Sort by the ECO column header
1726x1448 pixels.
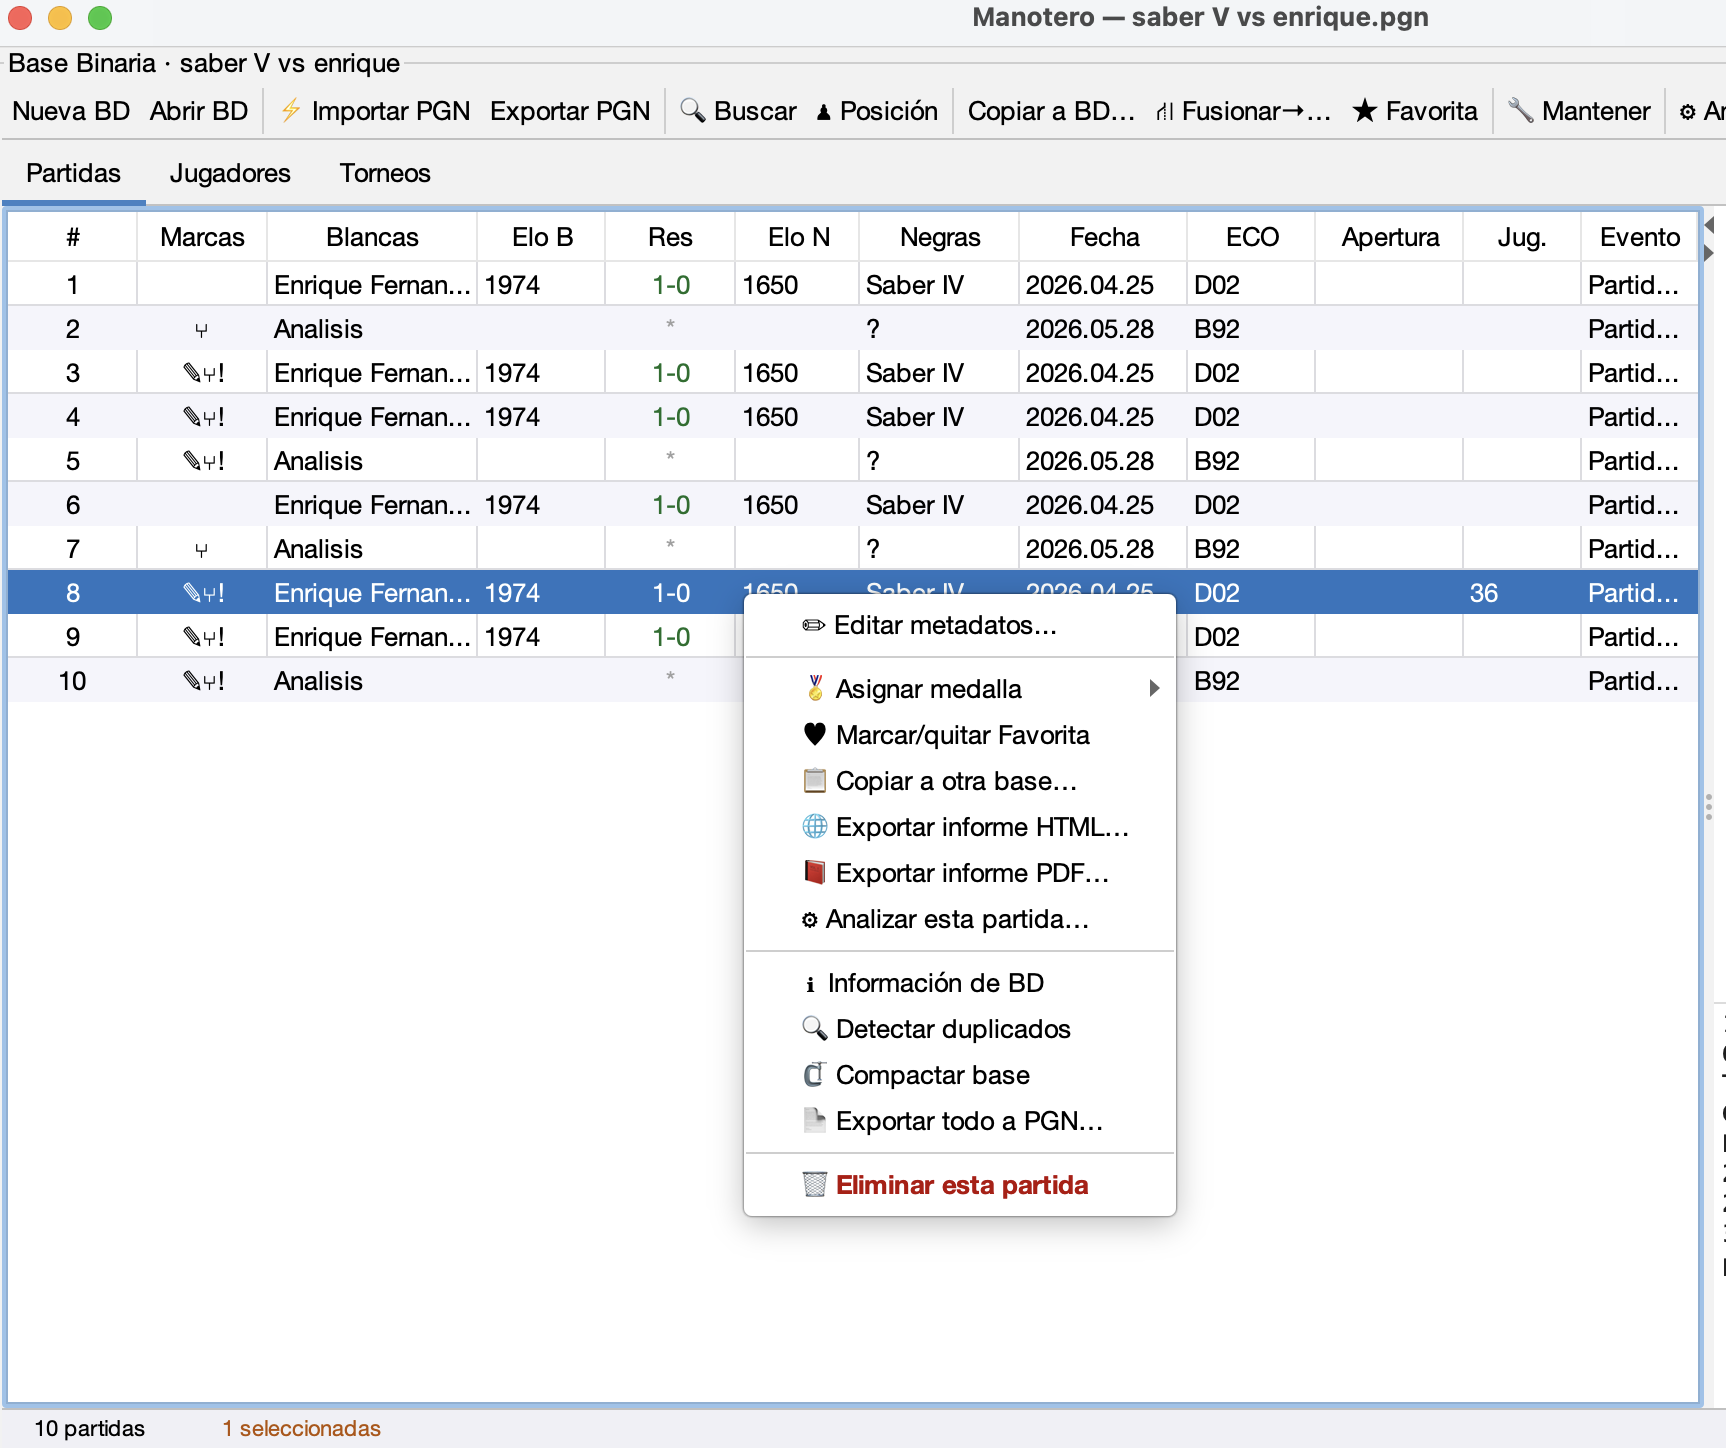click(1252, 237)
